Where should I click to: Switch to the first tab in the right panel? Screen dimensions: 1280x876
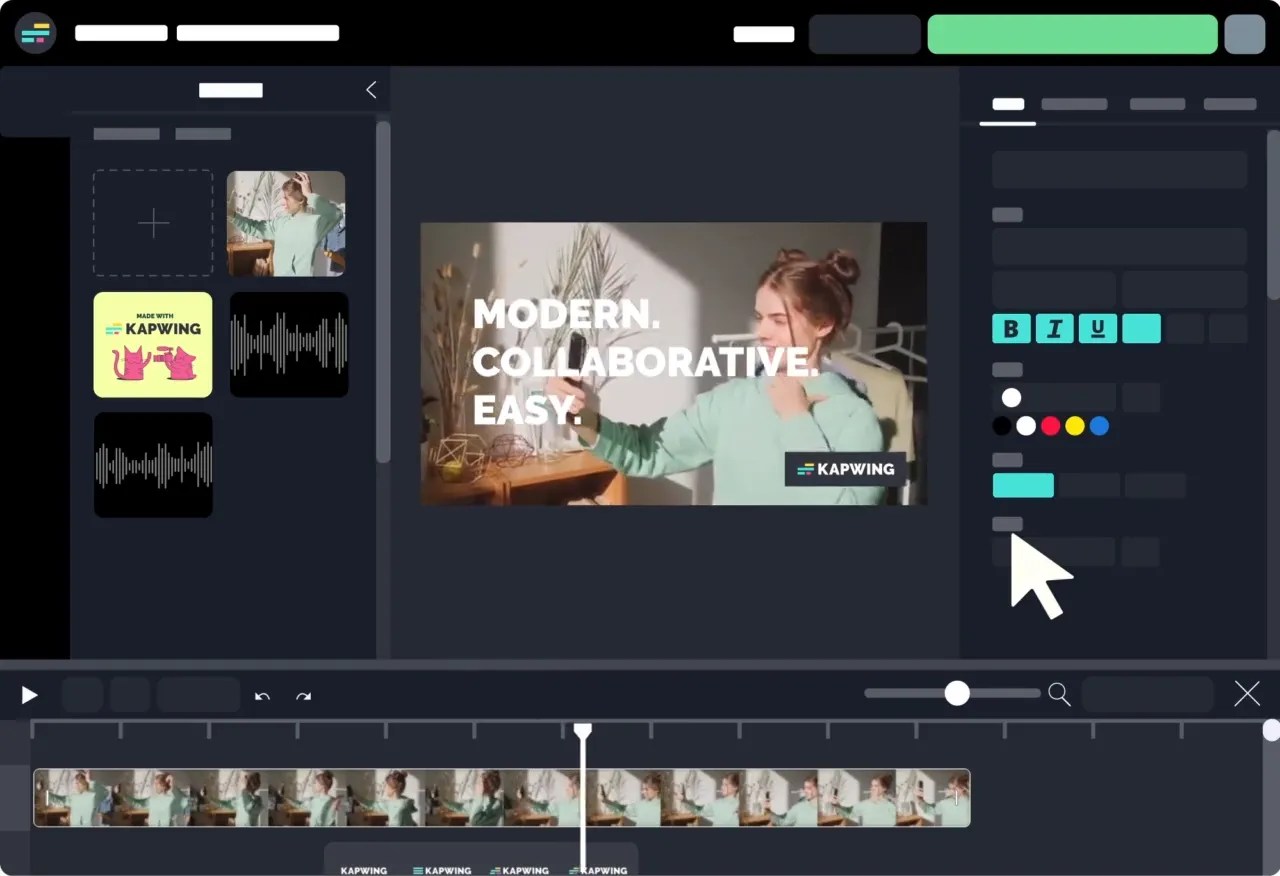pyautogui.click(x=1007, y=104)
